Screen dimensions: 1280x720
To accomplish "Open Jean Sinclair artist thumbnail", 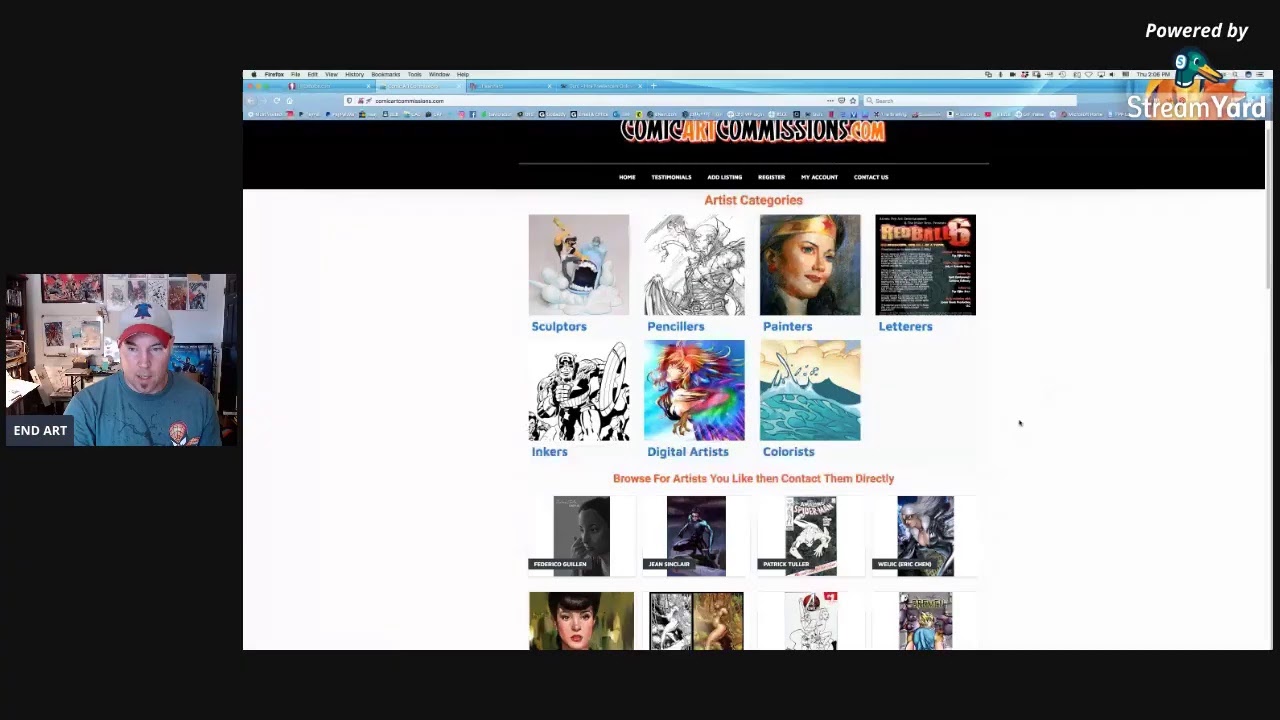I will (696, 535).
